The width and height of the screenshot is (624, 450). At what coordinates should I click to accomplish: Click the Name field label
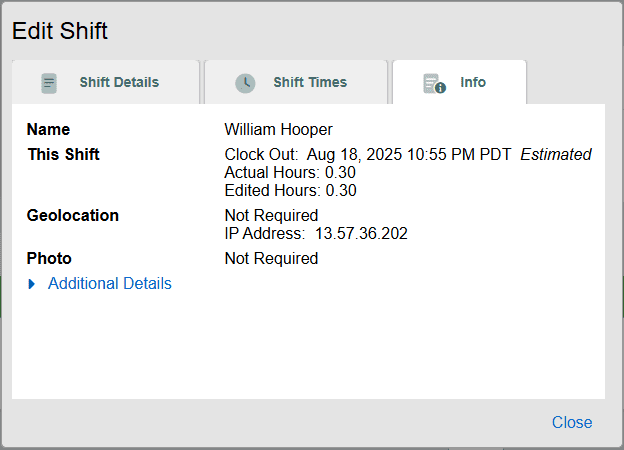48,130
